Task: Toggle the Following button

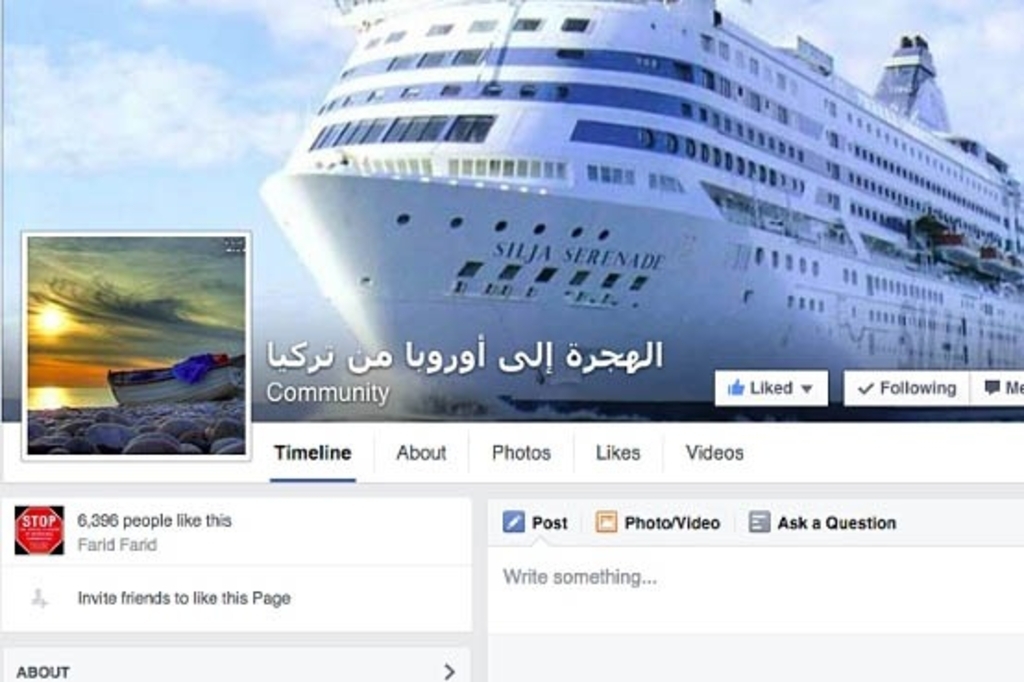Action: pyautogui.click(x=906, y=388)
